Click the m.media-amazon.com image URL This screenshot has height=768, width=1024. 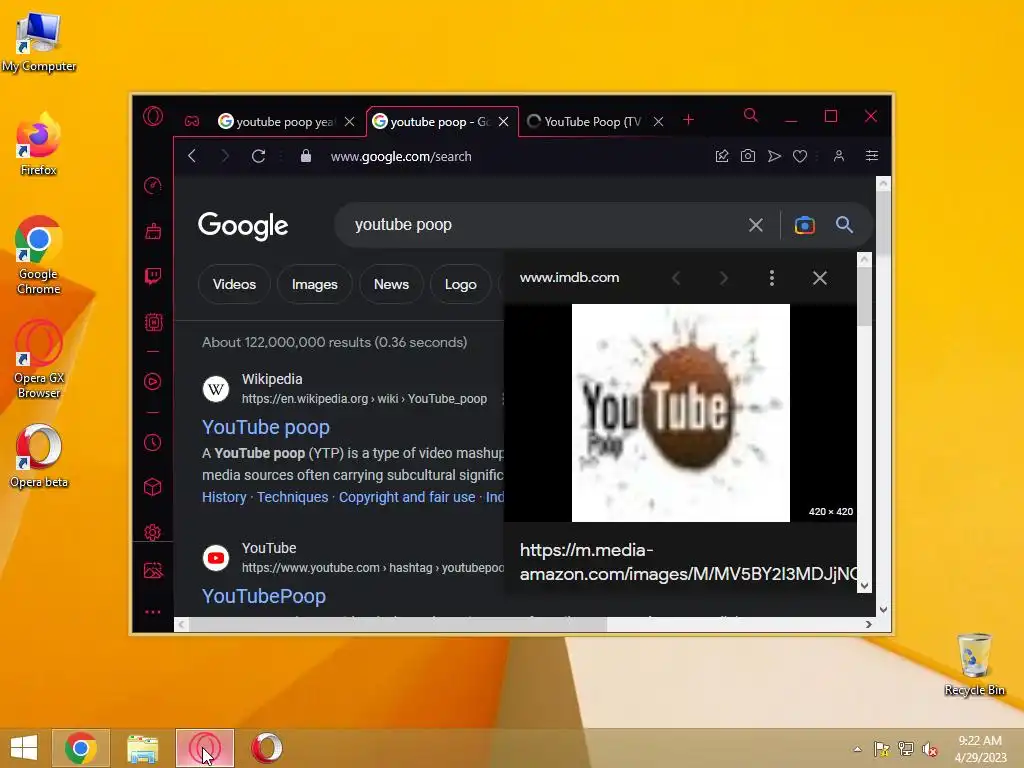[x=688, y=562]
